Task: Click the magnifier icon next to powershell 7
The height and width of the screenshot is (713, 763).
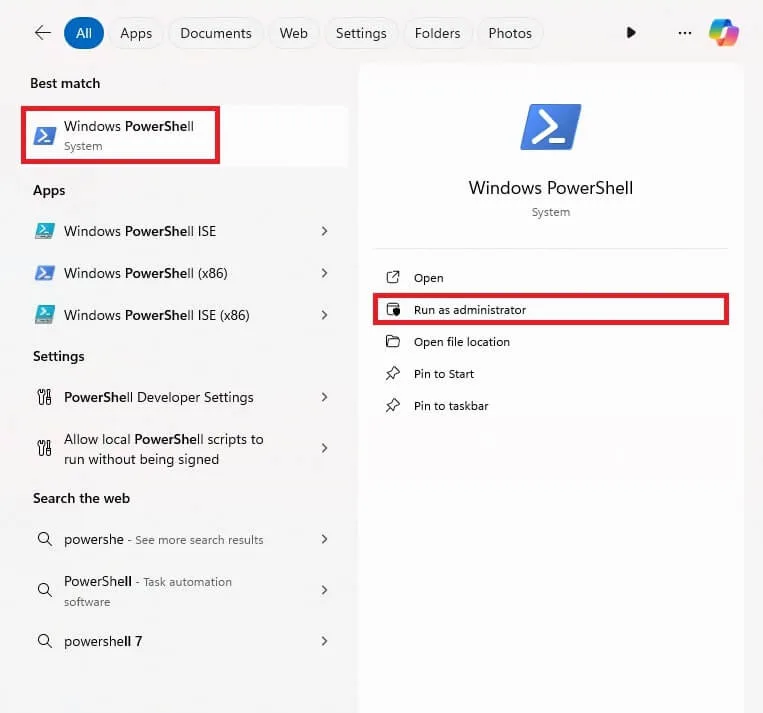Action: coord(45,641)
